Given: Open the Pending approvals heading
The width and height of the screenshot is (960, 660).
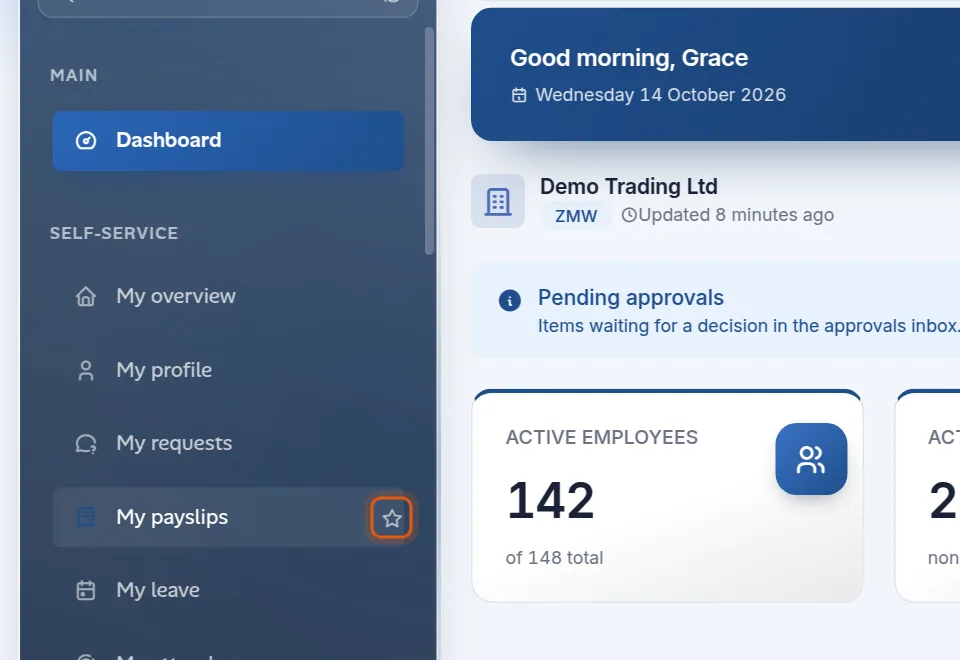Looking at the screenshot, I should coord(631,298).
